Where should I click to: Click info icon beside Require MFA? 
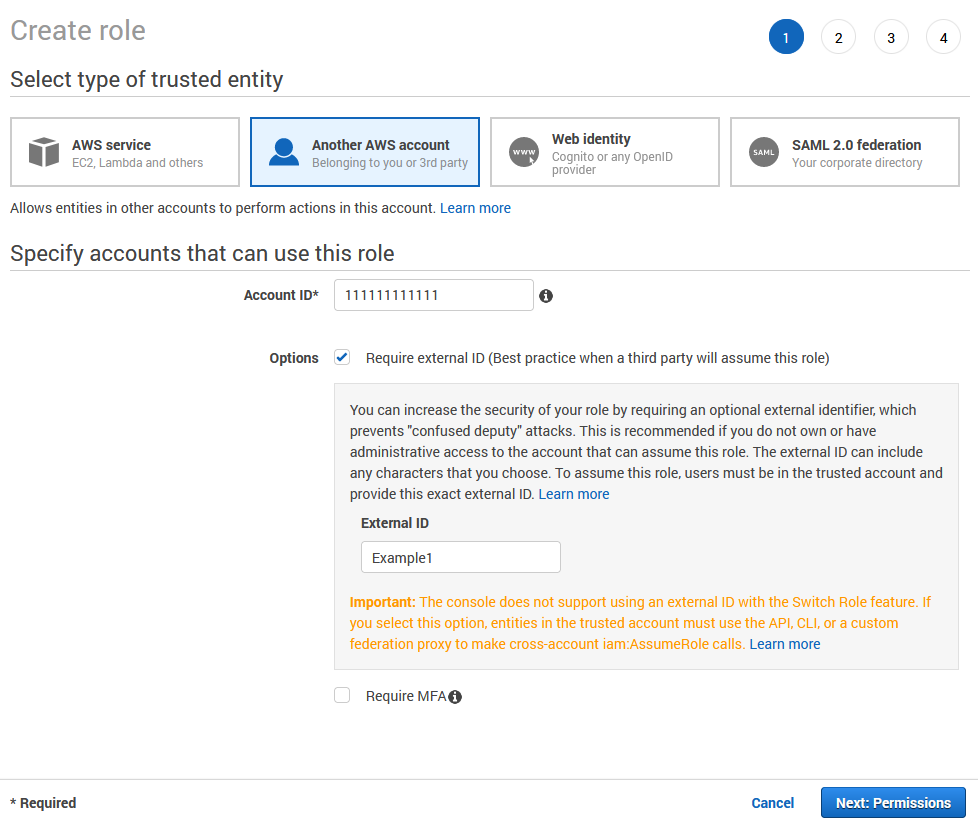coord(455,697)
